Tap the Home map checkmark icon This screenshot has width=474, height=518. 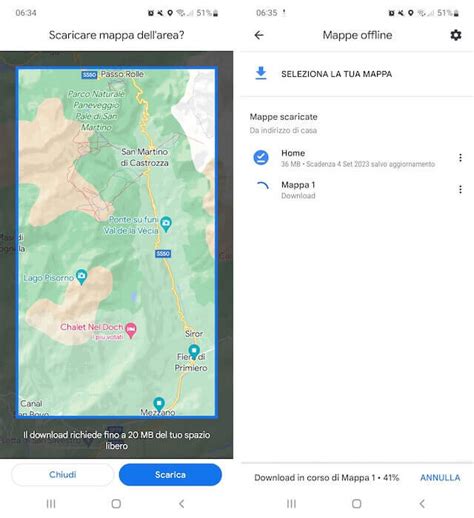(261, 157)
